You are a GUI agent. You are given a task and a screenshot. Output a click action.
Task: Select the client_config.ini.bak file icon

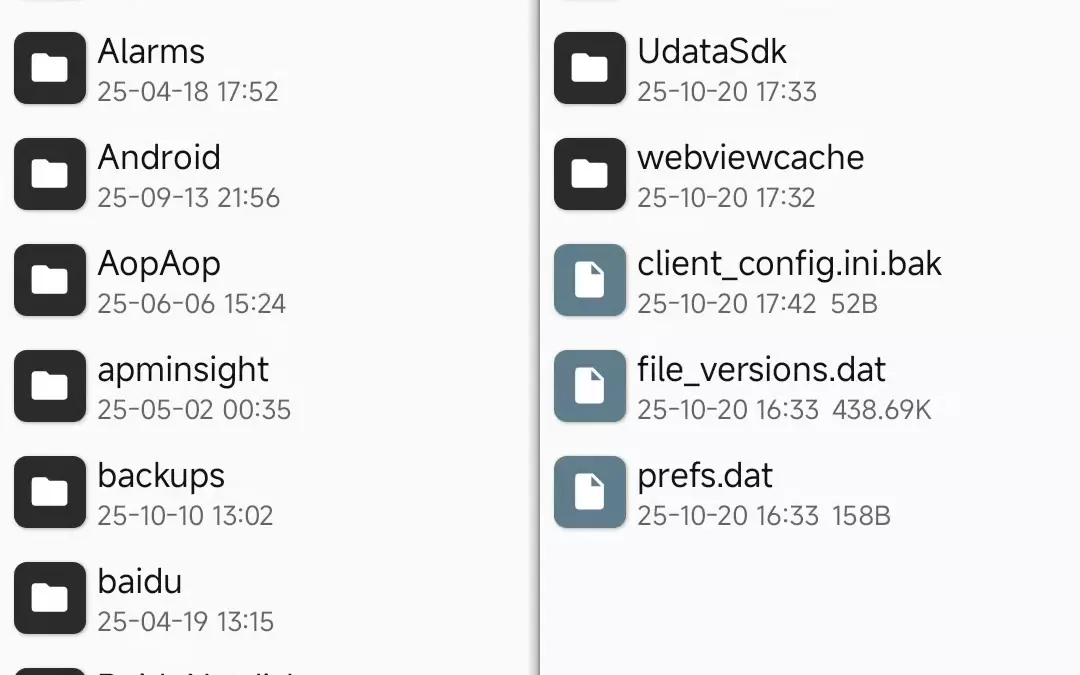[x=589, y=280]
